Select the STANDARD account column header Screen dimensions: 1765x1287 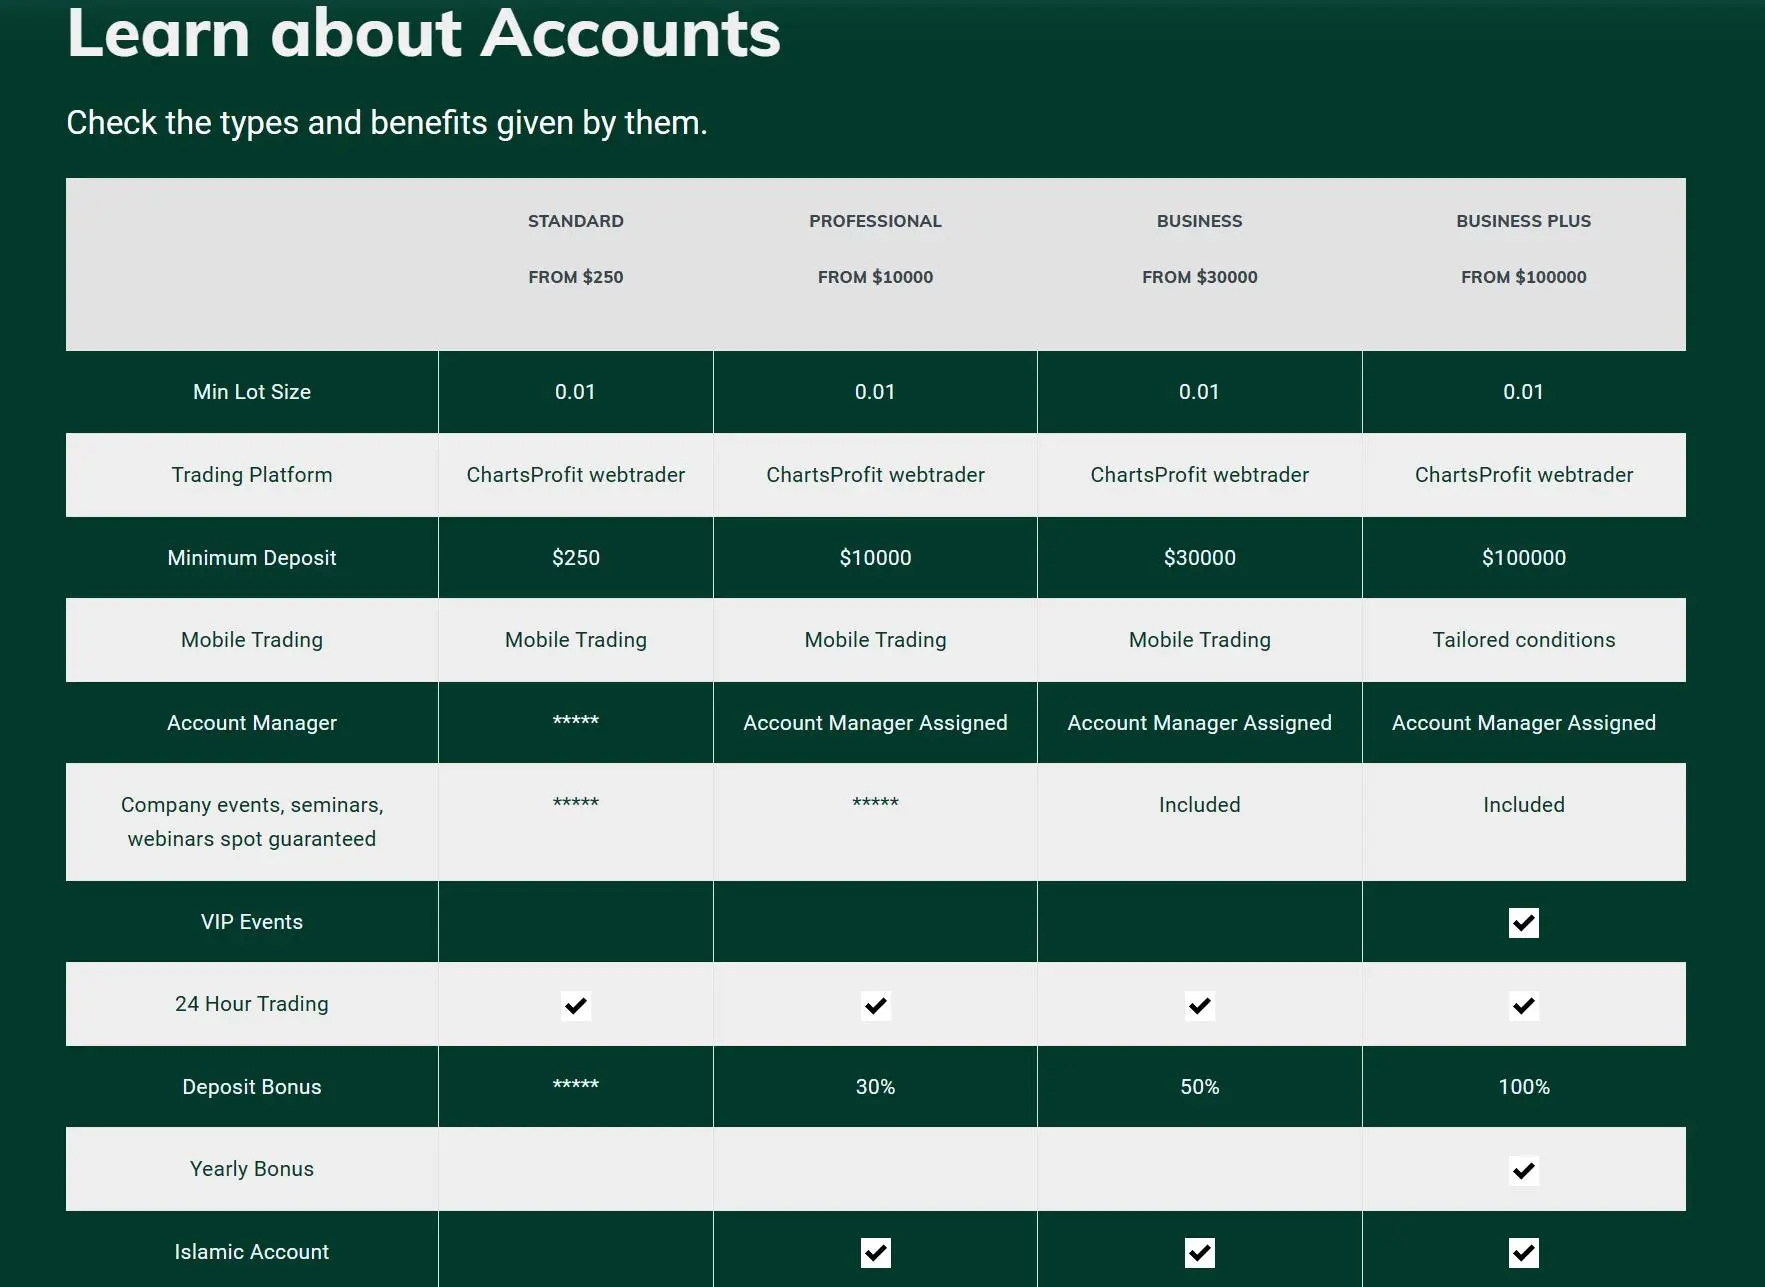pos(575,221)
